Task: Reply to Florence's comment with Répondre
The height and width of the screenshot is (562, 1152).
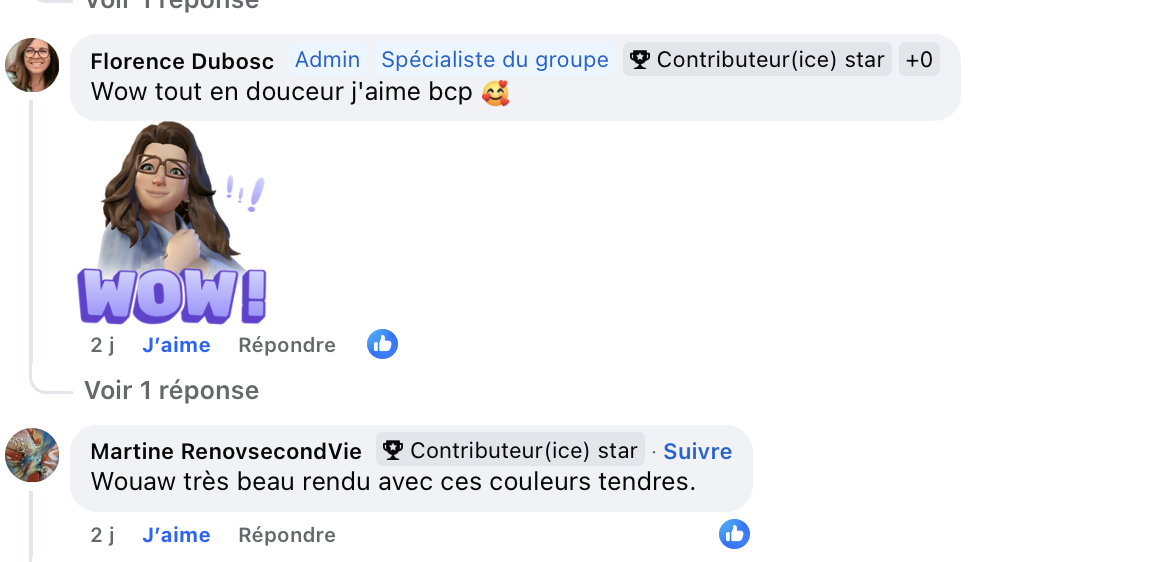Action: [x=287, y=345]
